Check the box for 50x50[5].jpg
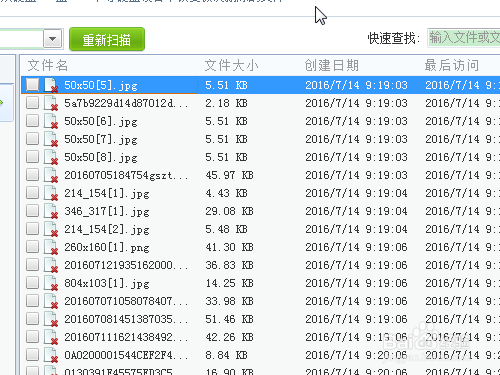Screen dimensions: 500x375 33,85
